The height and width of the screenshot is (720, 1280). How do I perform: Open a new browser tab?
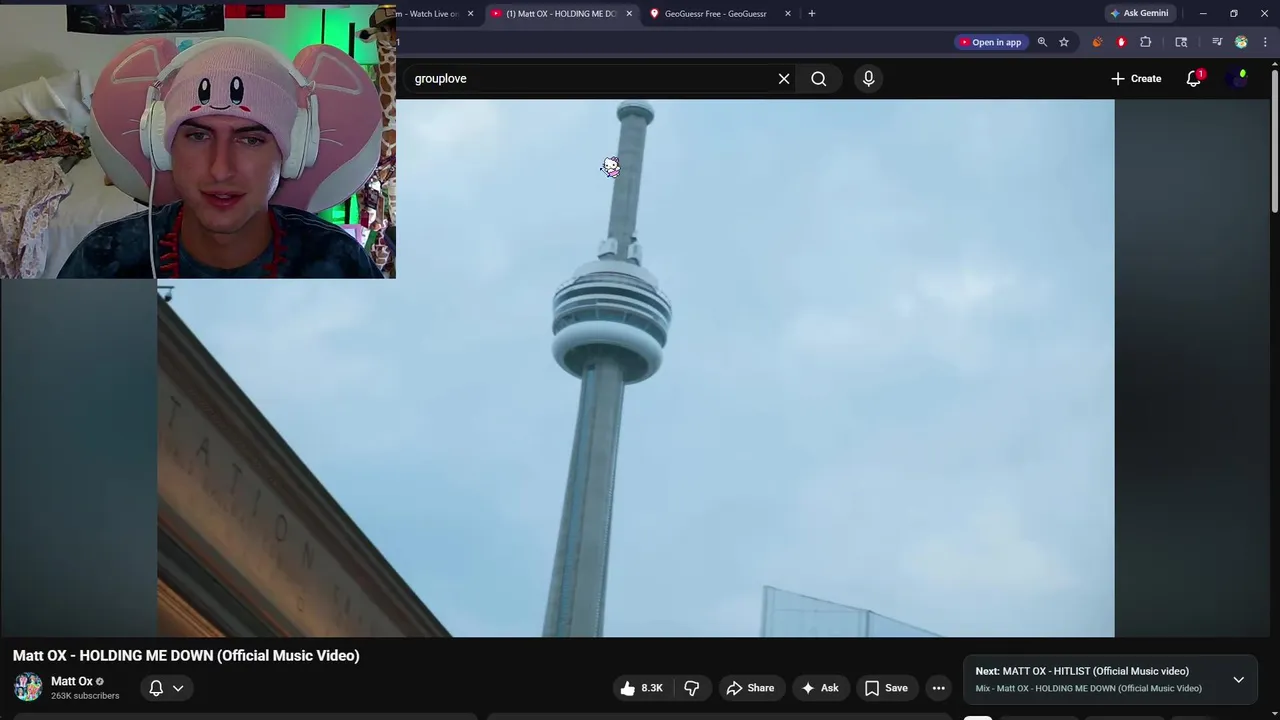pos(811,14)
